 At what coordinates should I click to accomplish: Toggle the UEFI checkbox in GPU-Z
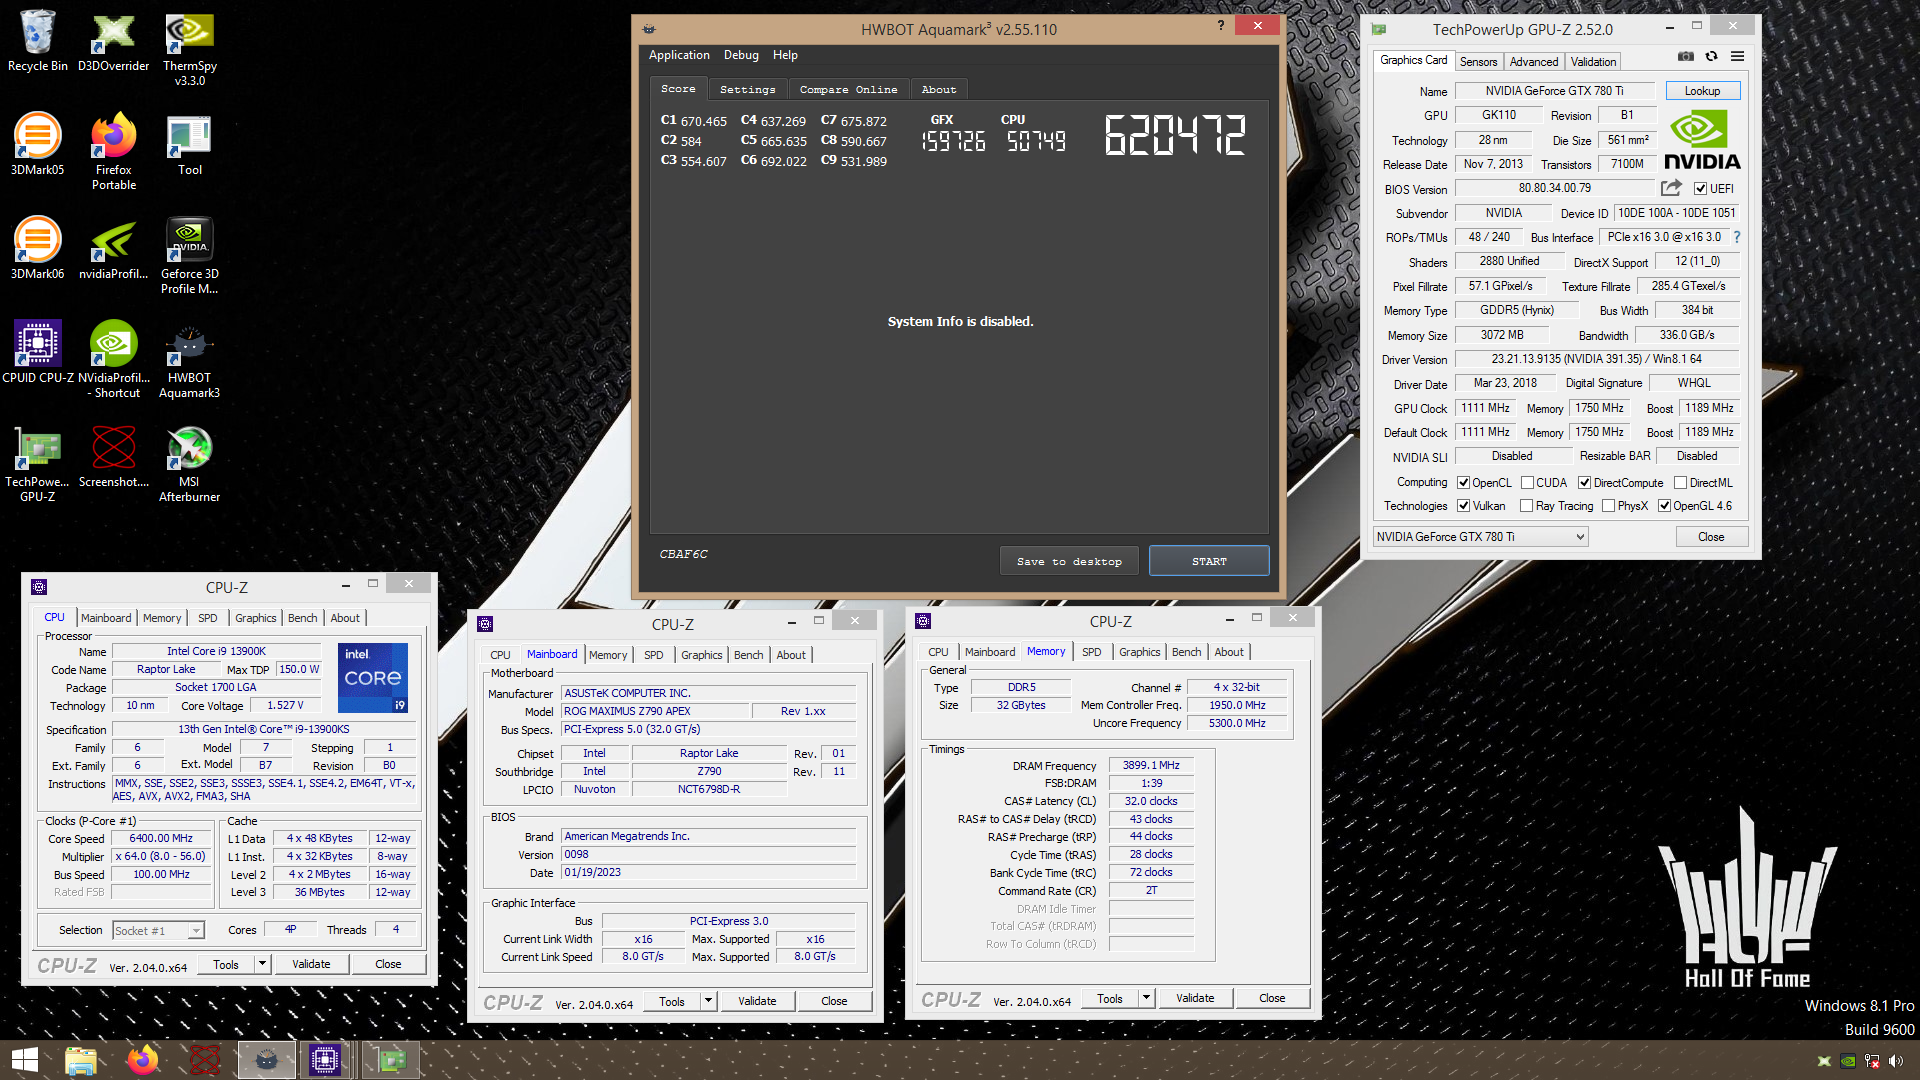tap(1700, 189)
